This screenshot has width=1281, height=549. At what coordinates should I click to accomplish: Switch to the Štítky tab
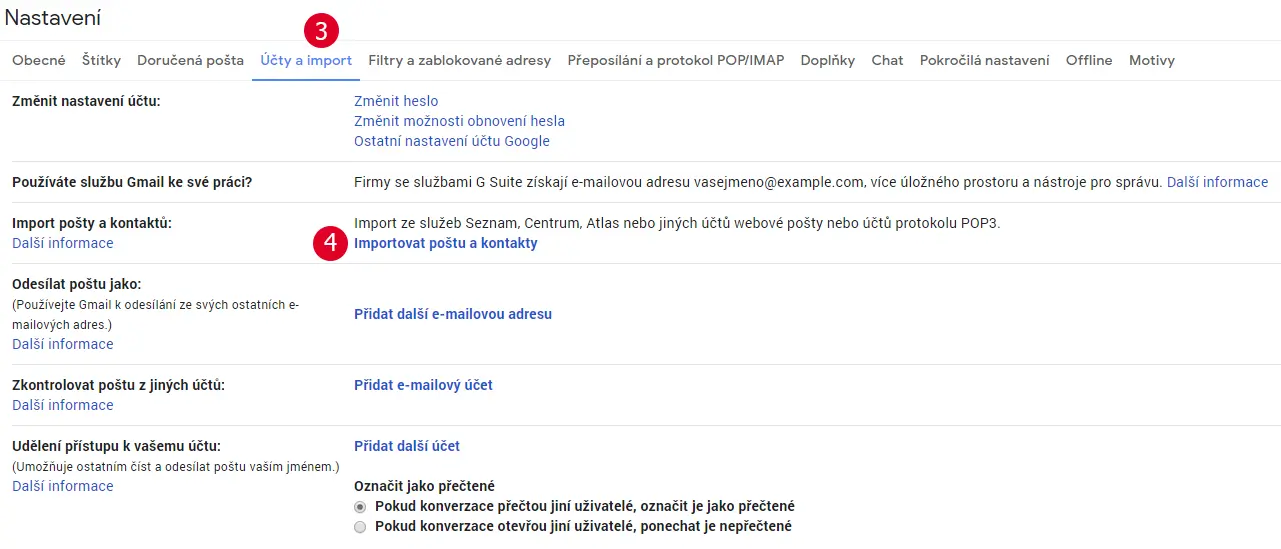tap(101, 60)
